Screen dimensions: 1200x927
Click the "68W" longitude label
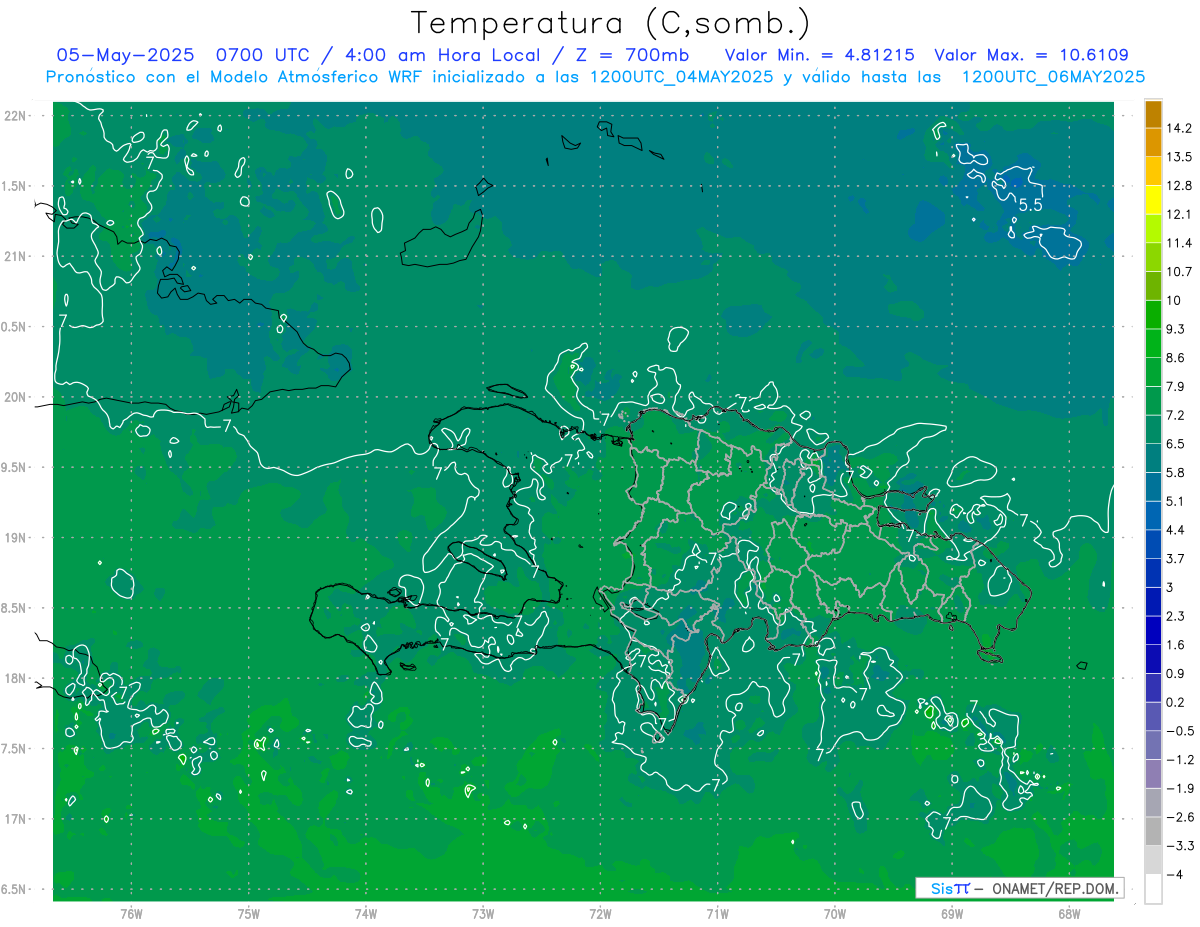pos(1068,913)
